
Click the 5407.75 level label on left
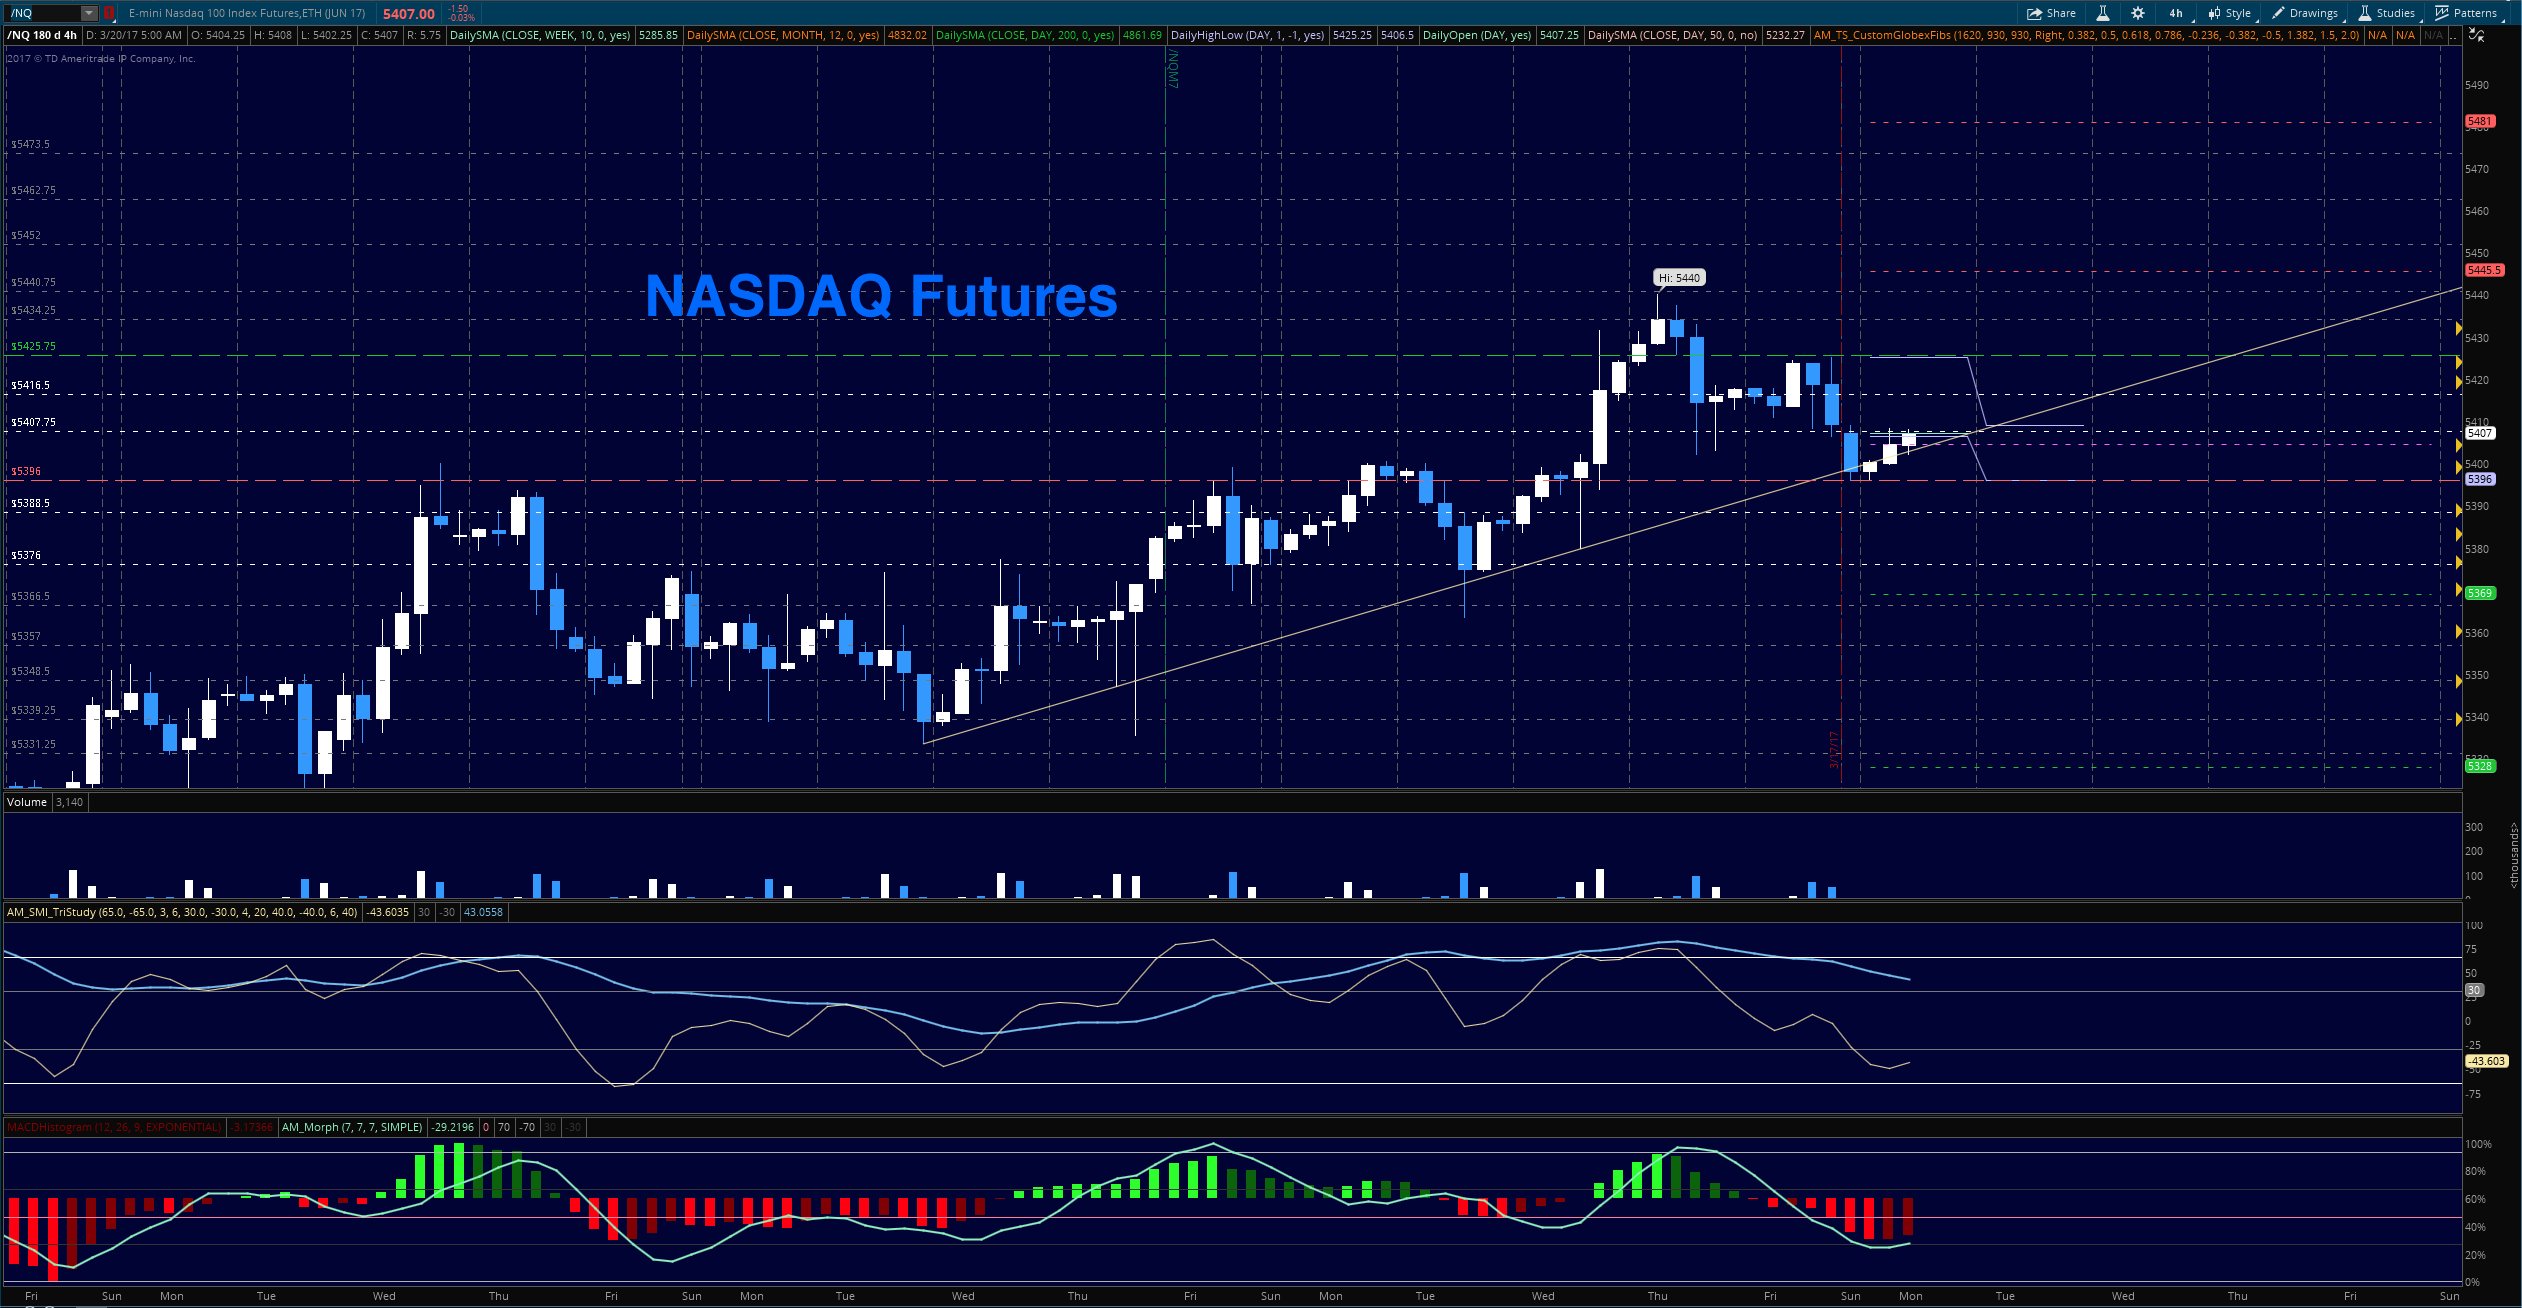coord(33,422)
